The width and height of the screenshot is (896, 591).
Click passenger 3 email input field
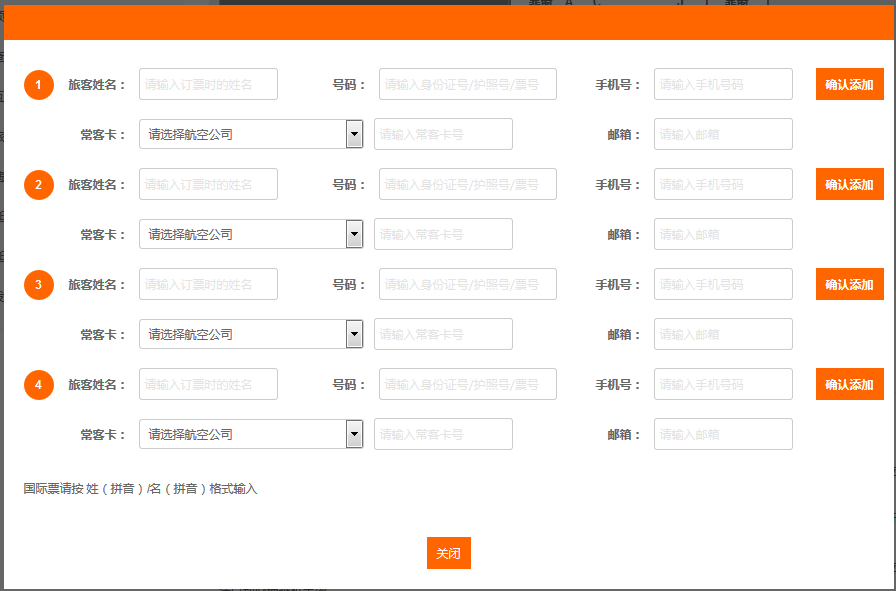click(723, 334)
